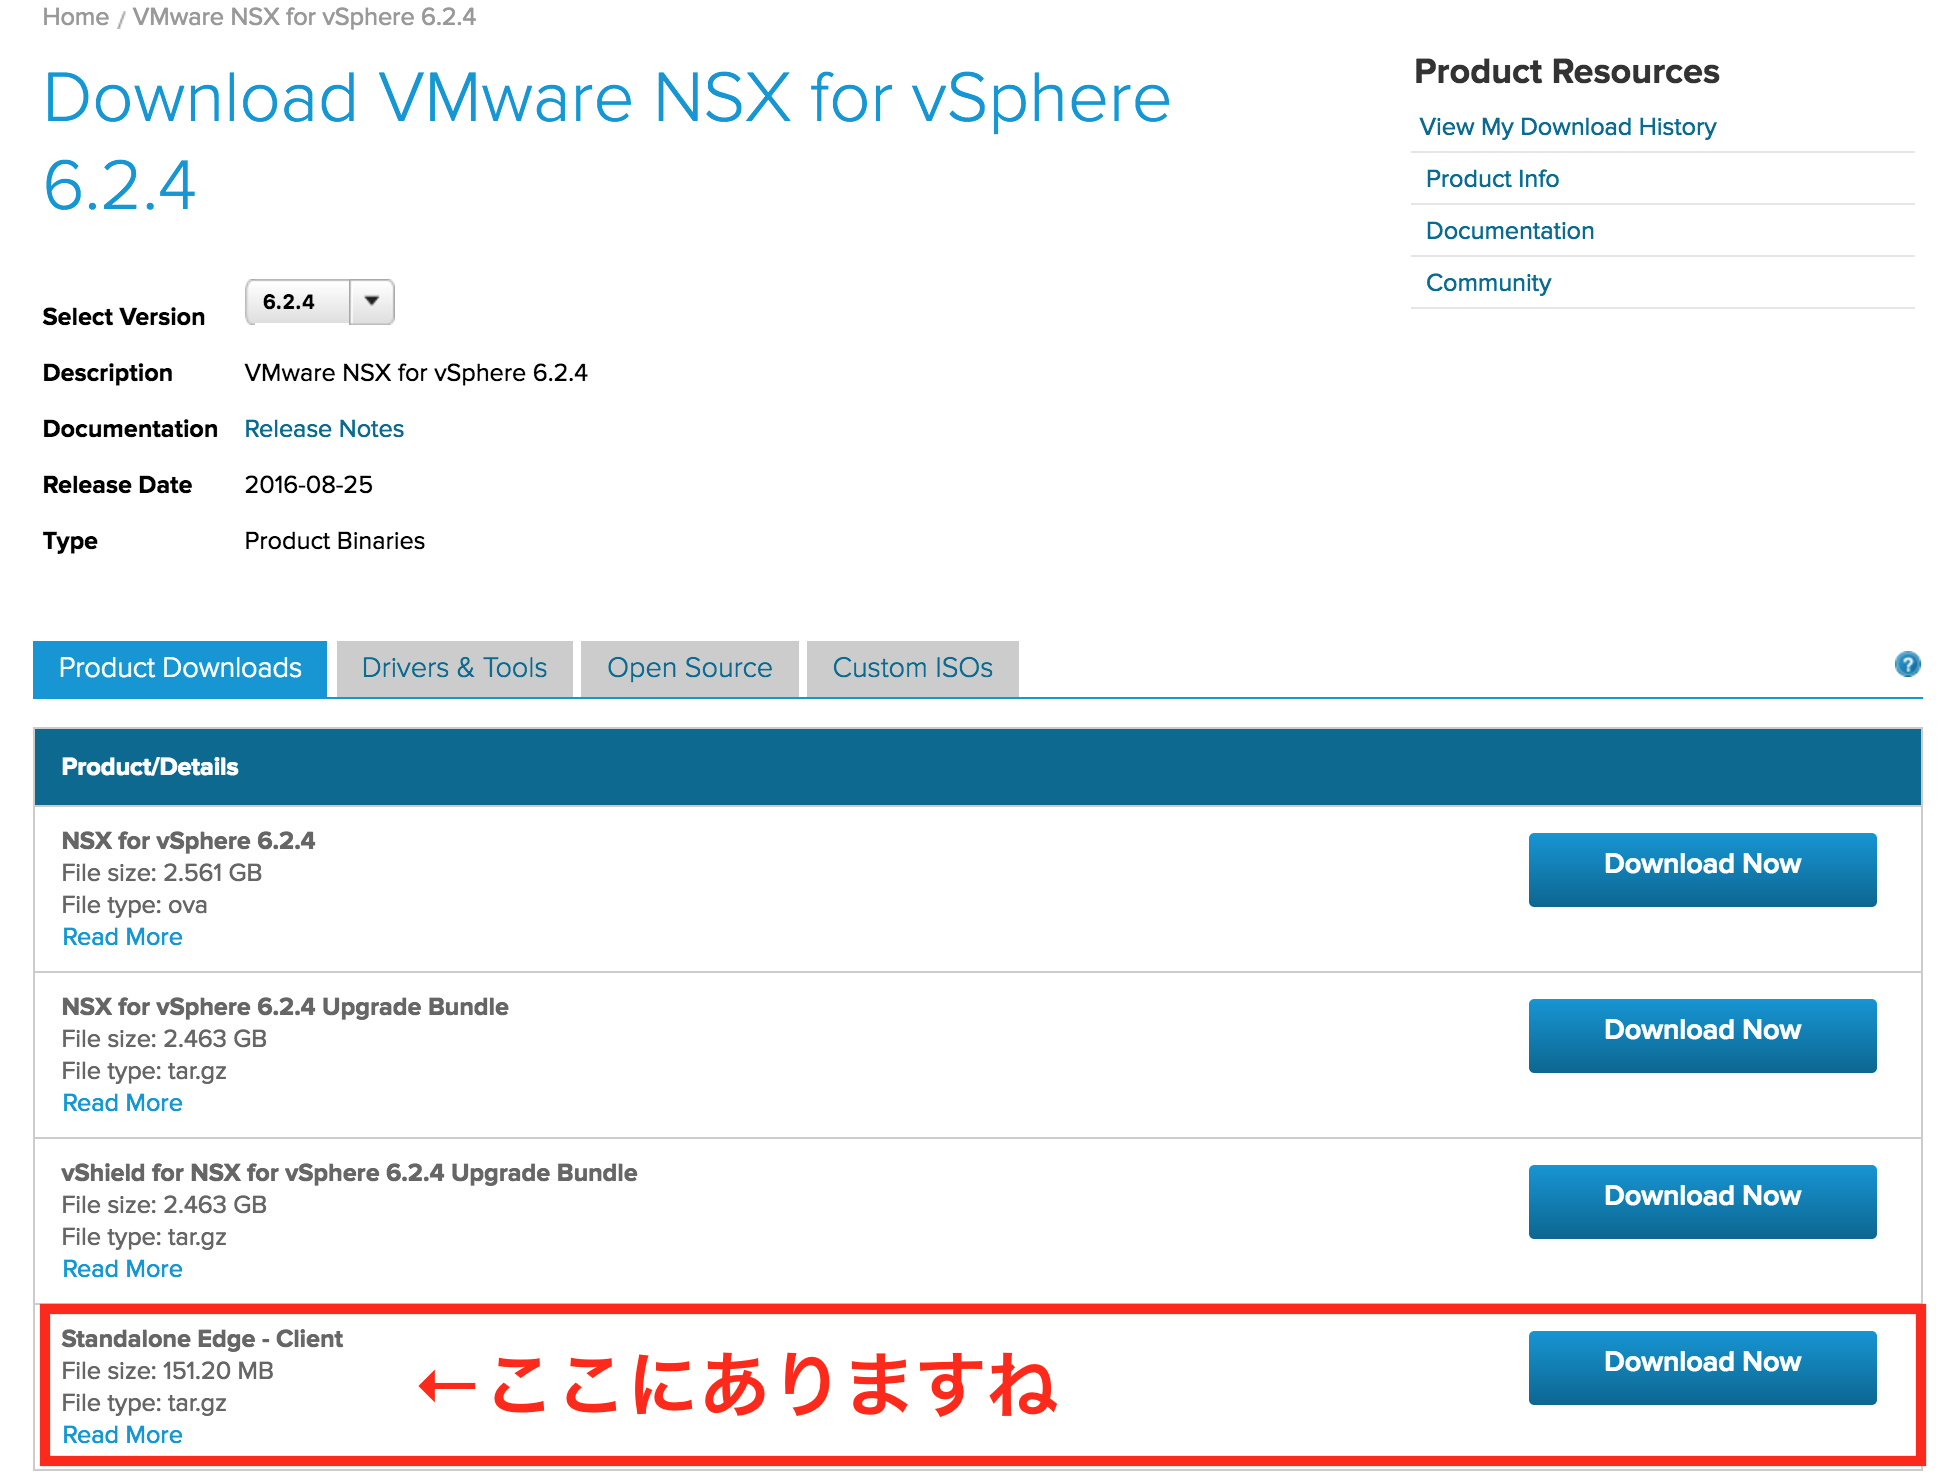Click the File size: 2.561 GB text
This screenshot has width=1960, height=1481.
pyautogui.click(x=161, y=873)
